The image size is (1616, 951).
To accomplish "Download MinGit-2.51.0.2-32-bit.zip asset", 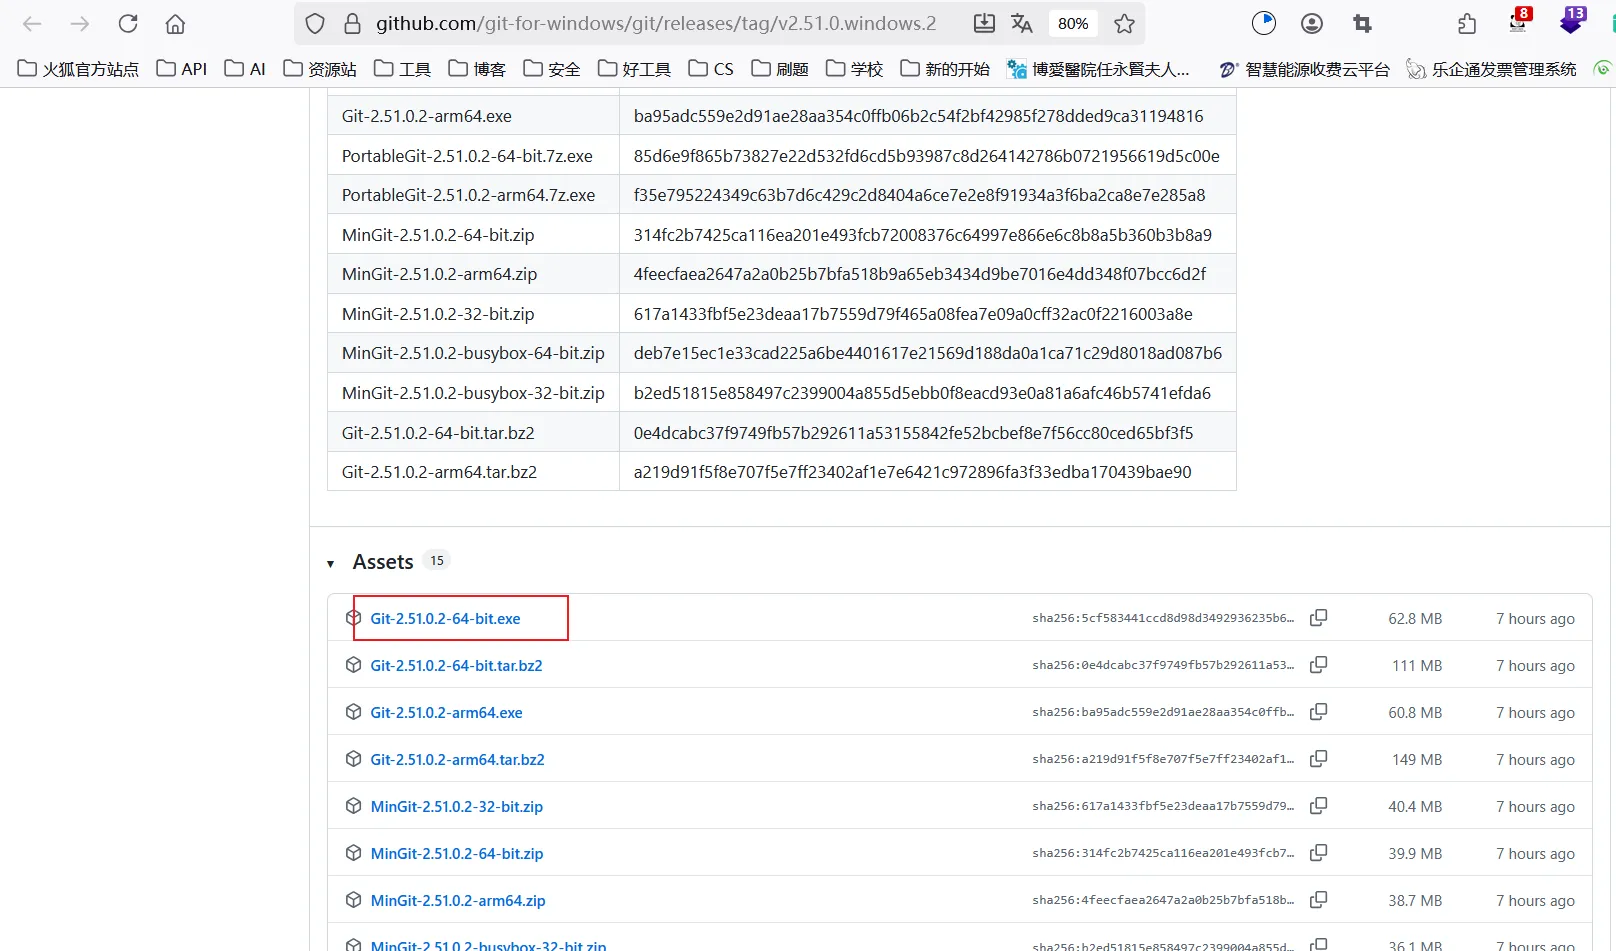I will pos(456,807).
